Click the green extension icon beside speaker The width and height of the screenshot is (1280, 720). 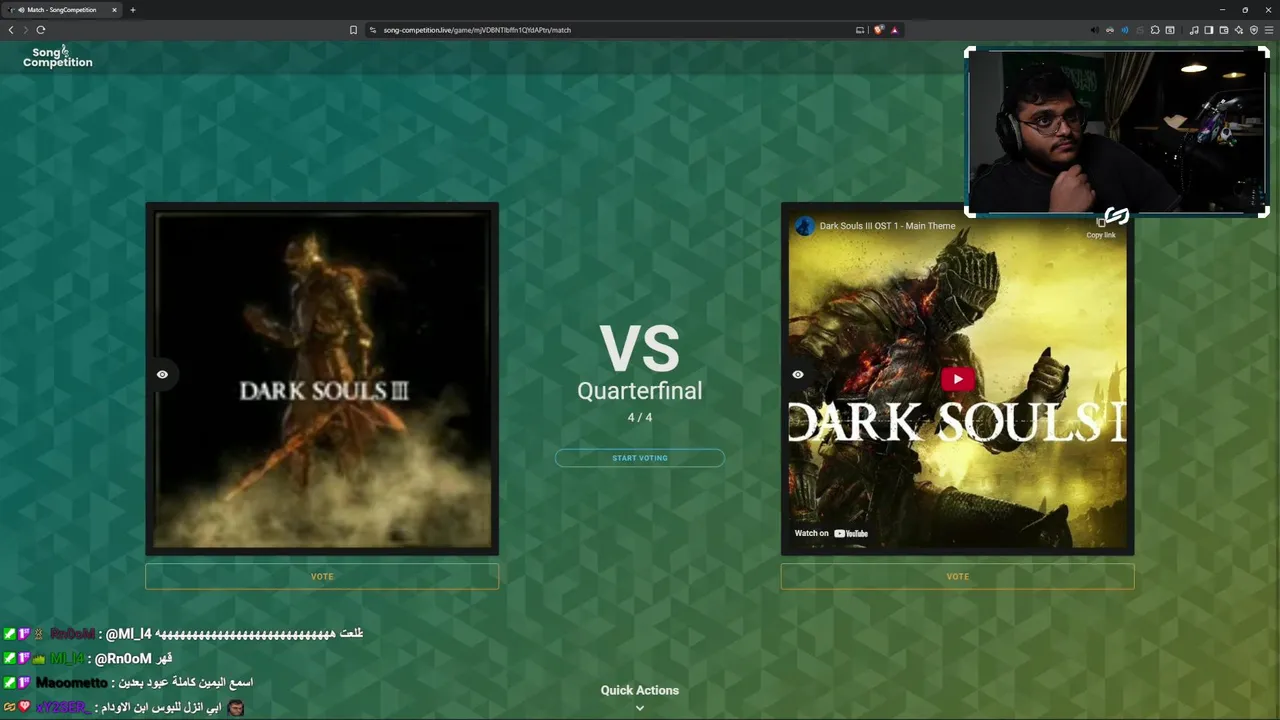tap(1110, 30)
